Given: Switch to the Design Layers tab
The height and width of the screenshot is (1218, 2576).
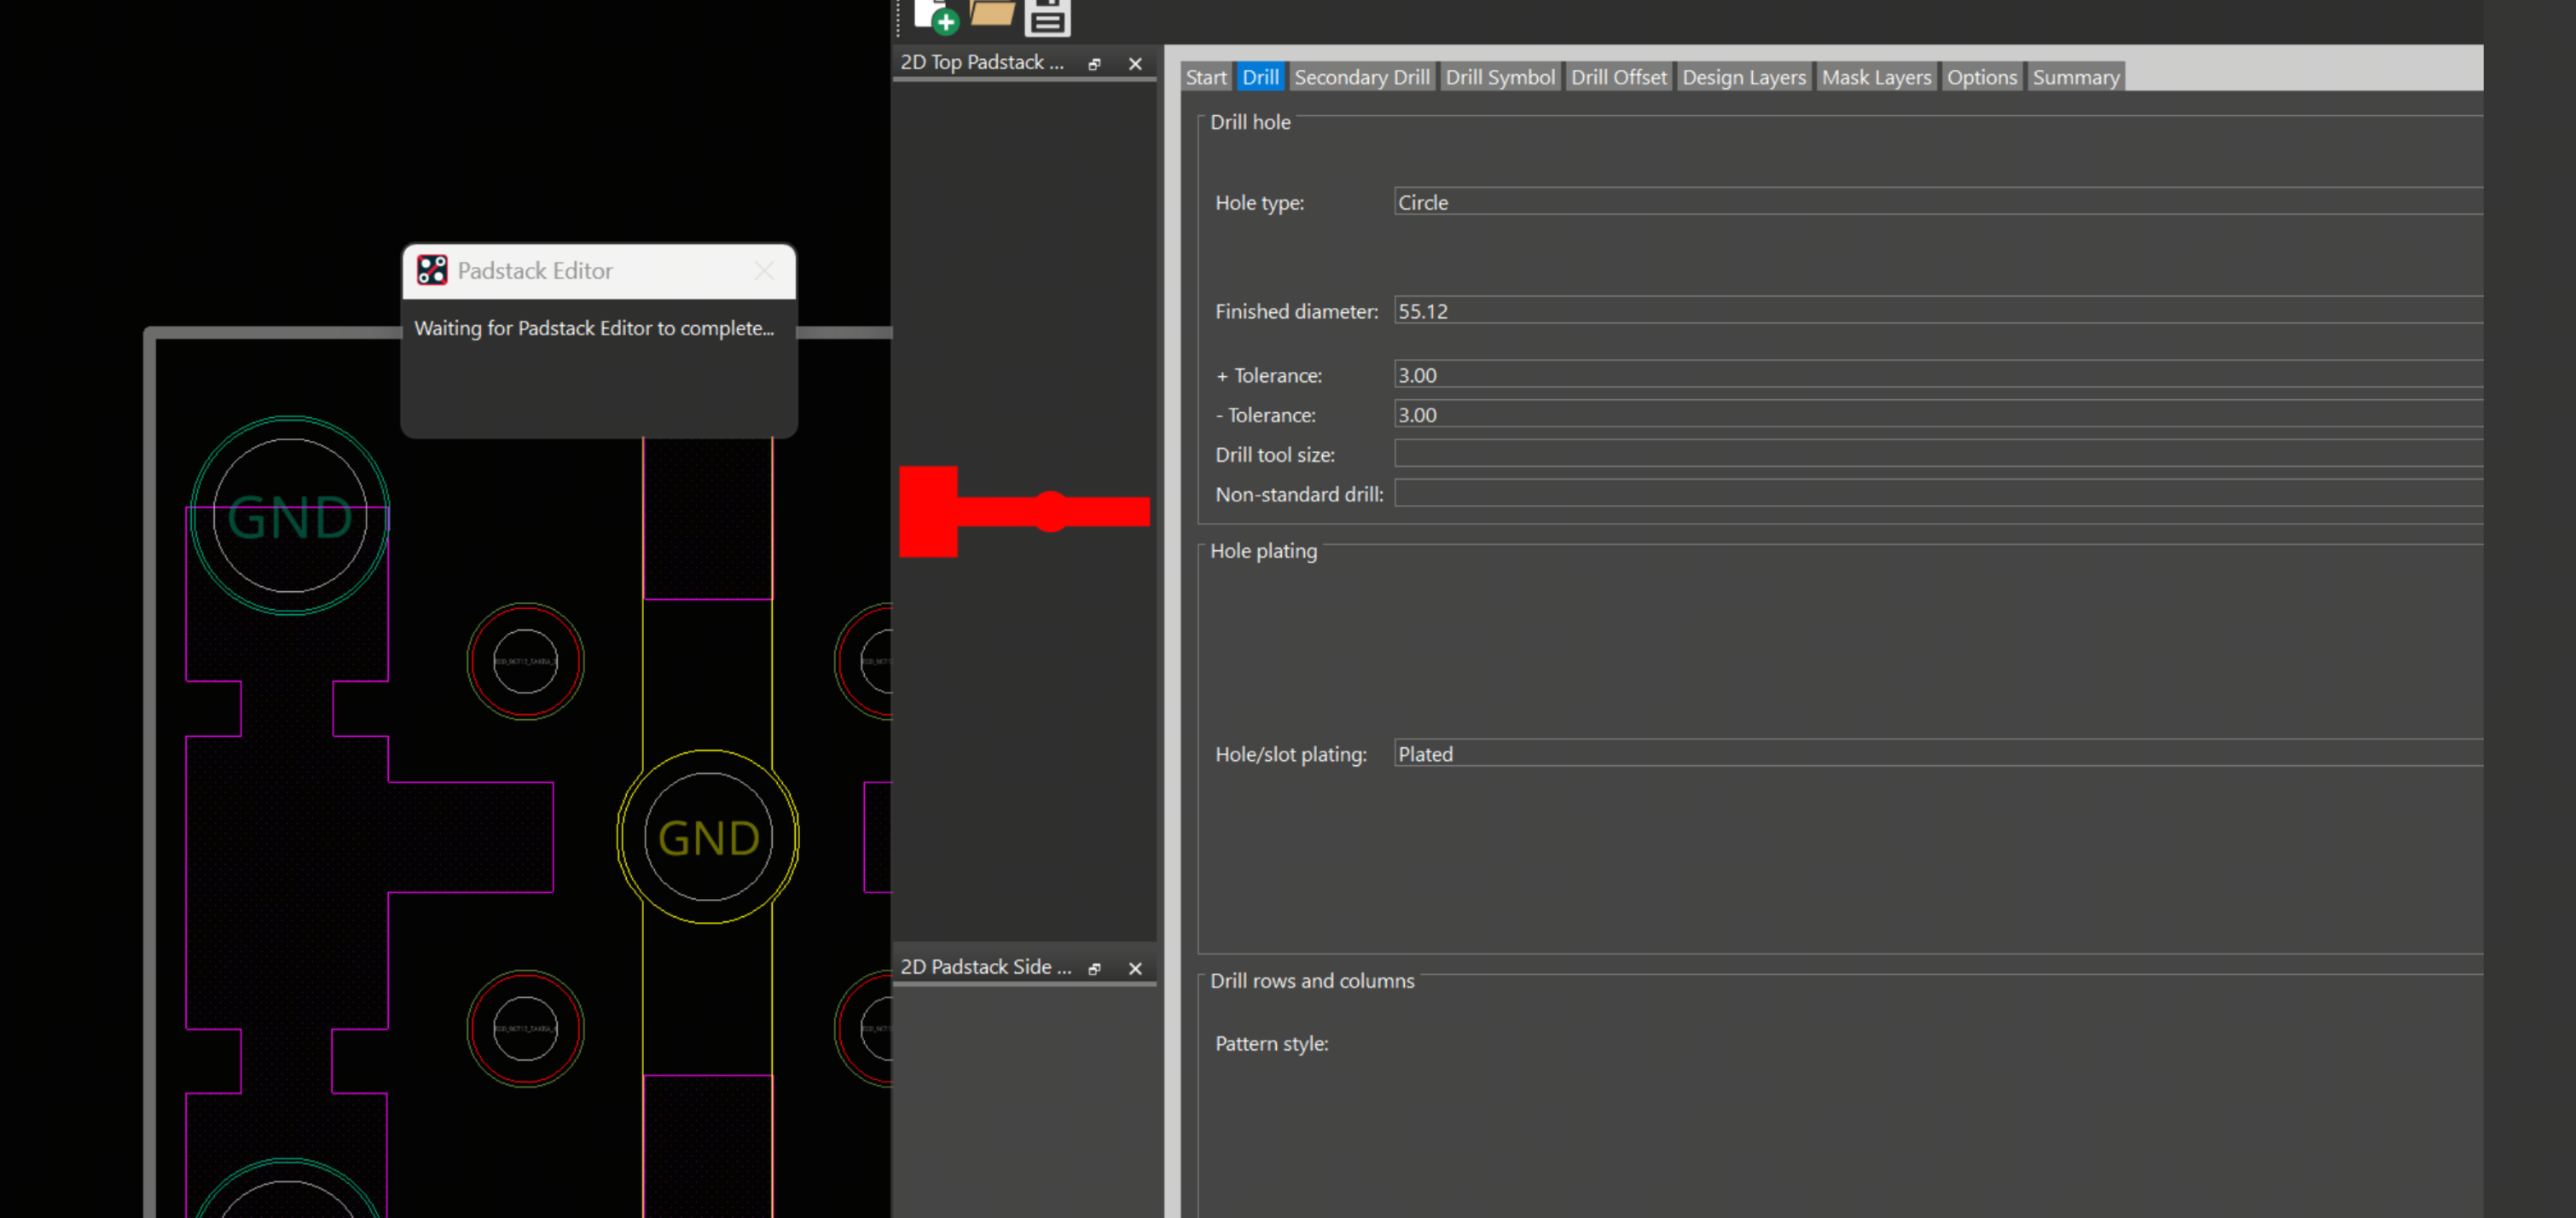Looking at the screenshot, I should (1743, 77).
